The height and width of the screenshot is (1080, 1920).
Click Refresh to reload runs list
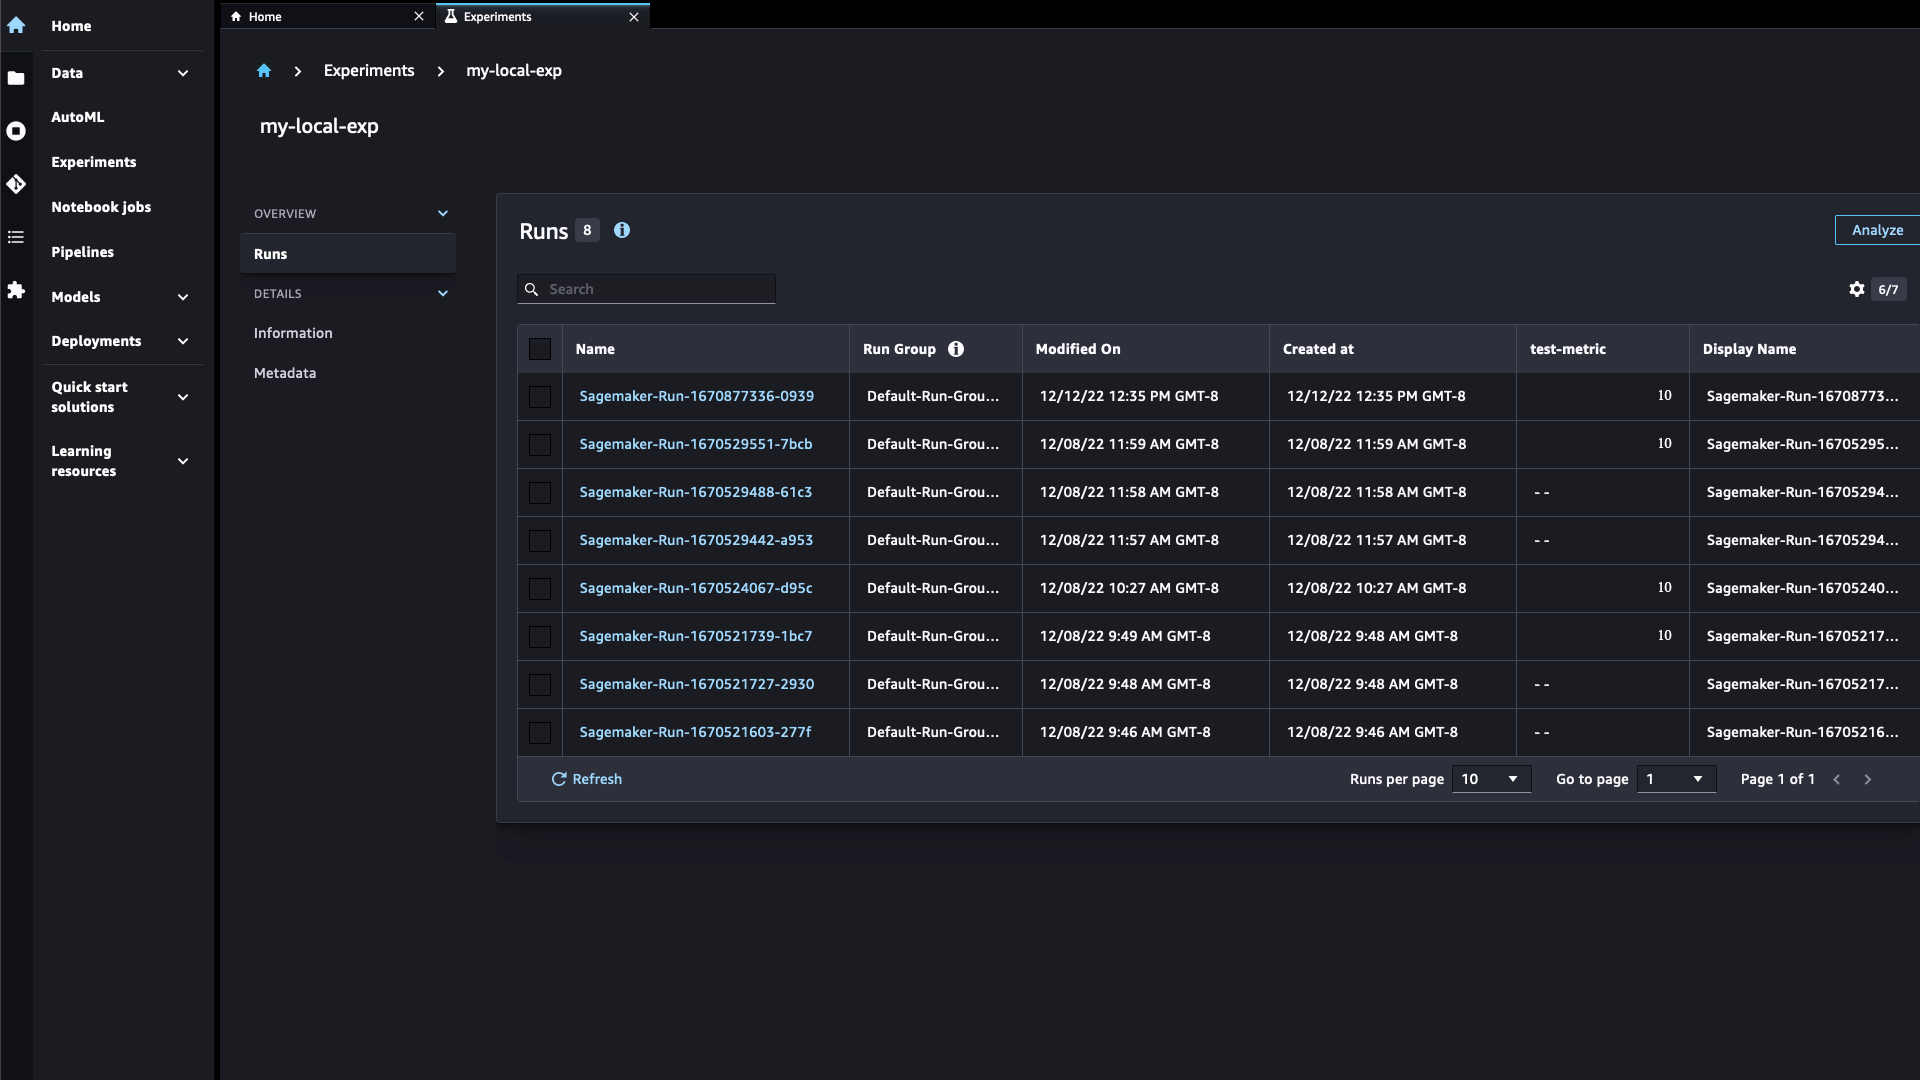[x=587, y=778]
